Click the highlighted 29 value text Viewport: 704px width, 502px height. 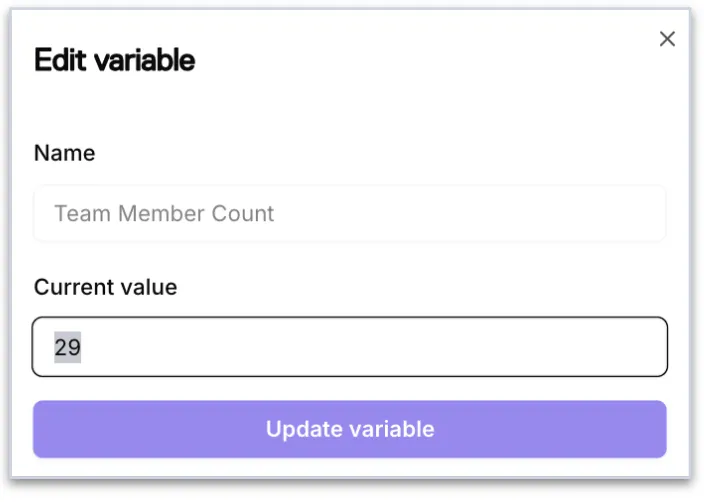point(67,347)
